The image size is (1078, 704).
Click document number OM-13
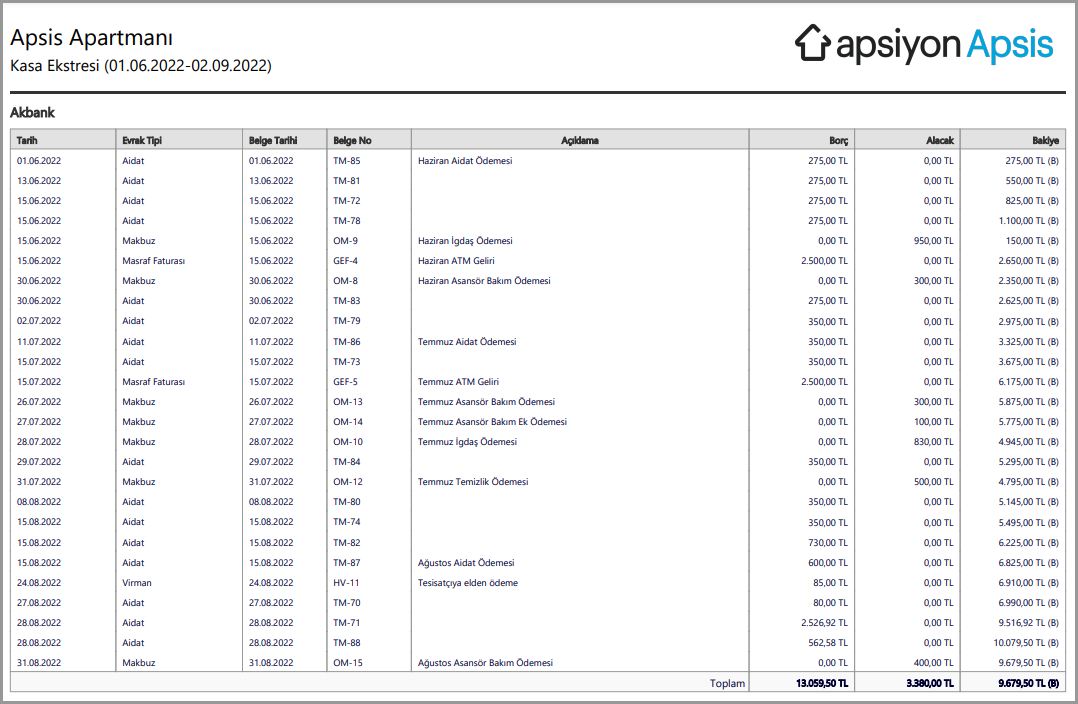pyautogui.click(x=348, y=402)
